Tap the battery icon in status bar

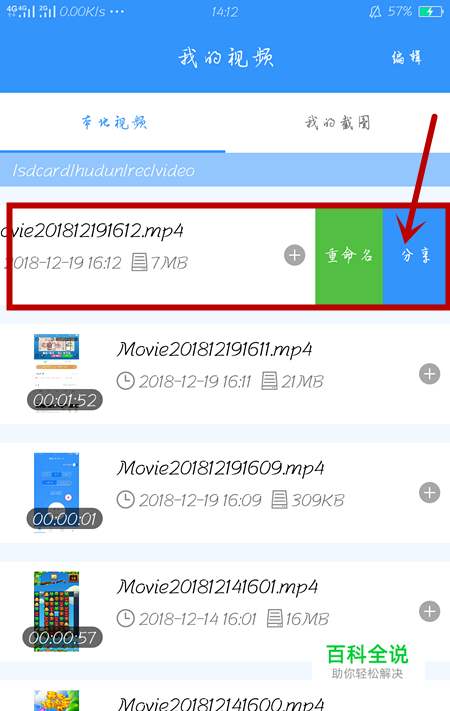coord(430,11)
